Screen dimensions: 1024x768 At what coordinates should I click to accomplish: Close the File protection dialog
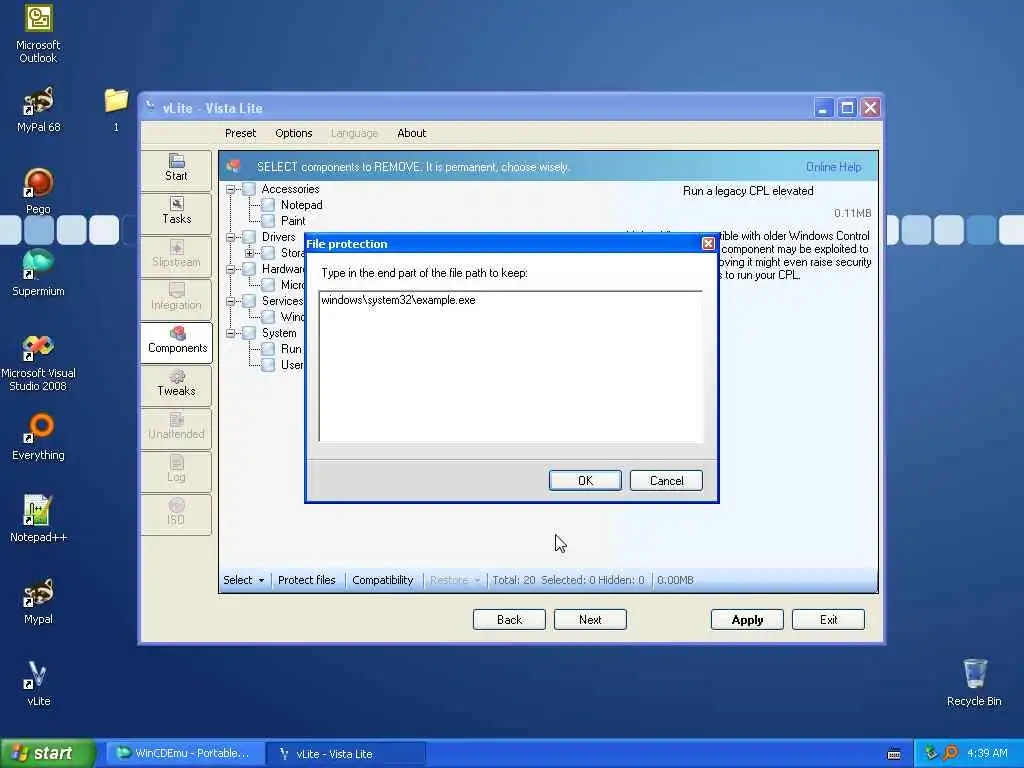(x=708, y=244)
